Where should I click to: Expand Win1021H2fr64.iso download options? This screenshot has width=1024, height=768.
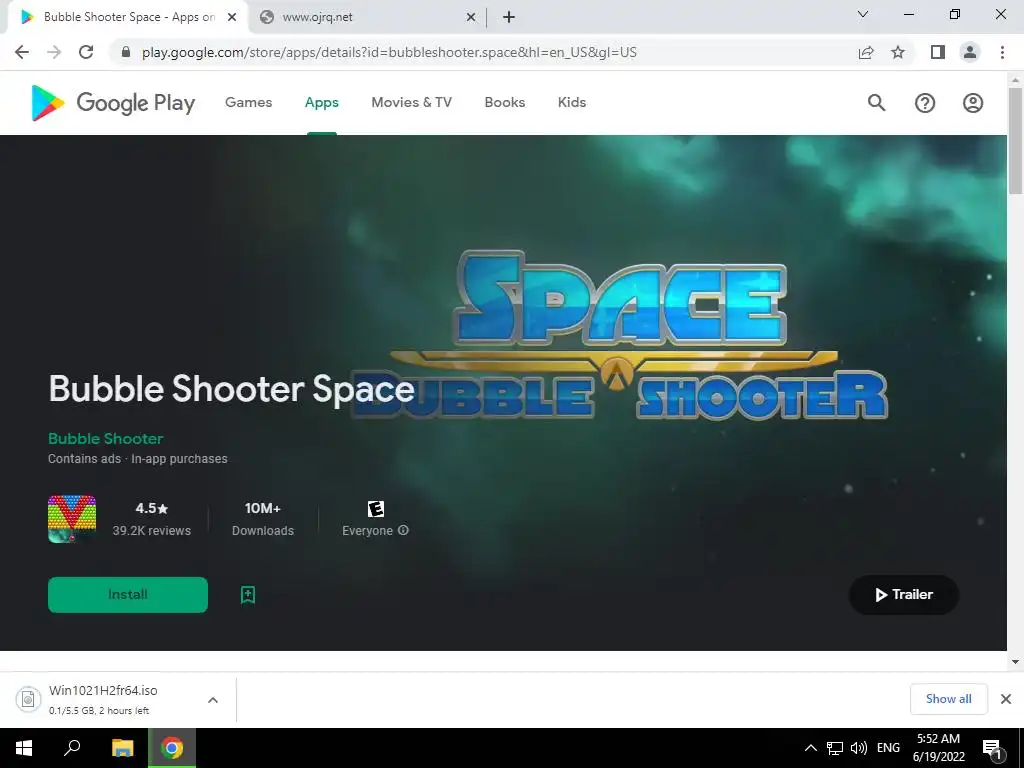pyautogui.click(x=213, y=700)
